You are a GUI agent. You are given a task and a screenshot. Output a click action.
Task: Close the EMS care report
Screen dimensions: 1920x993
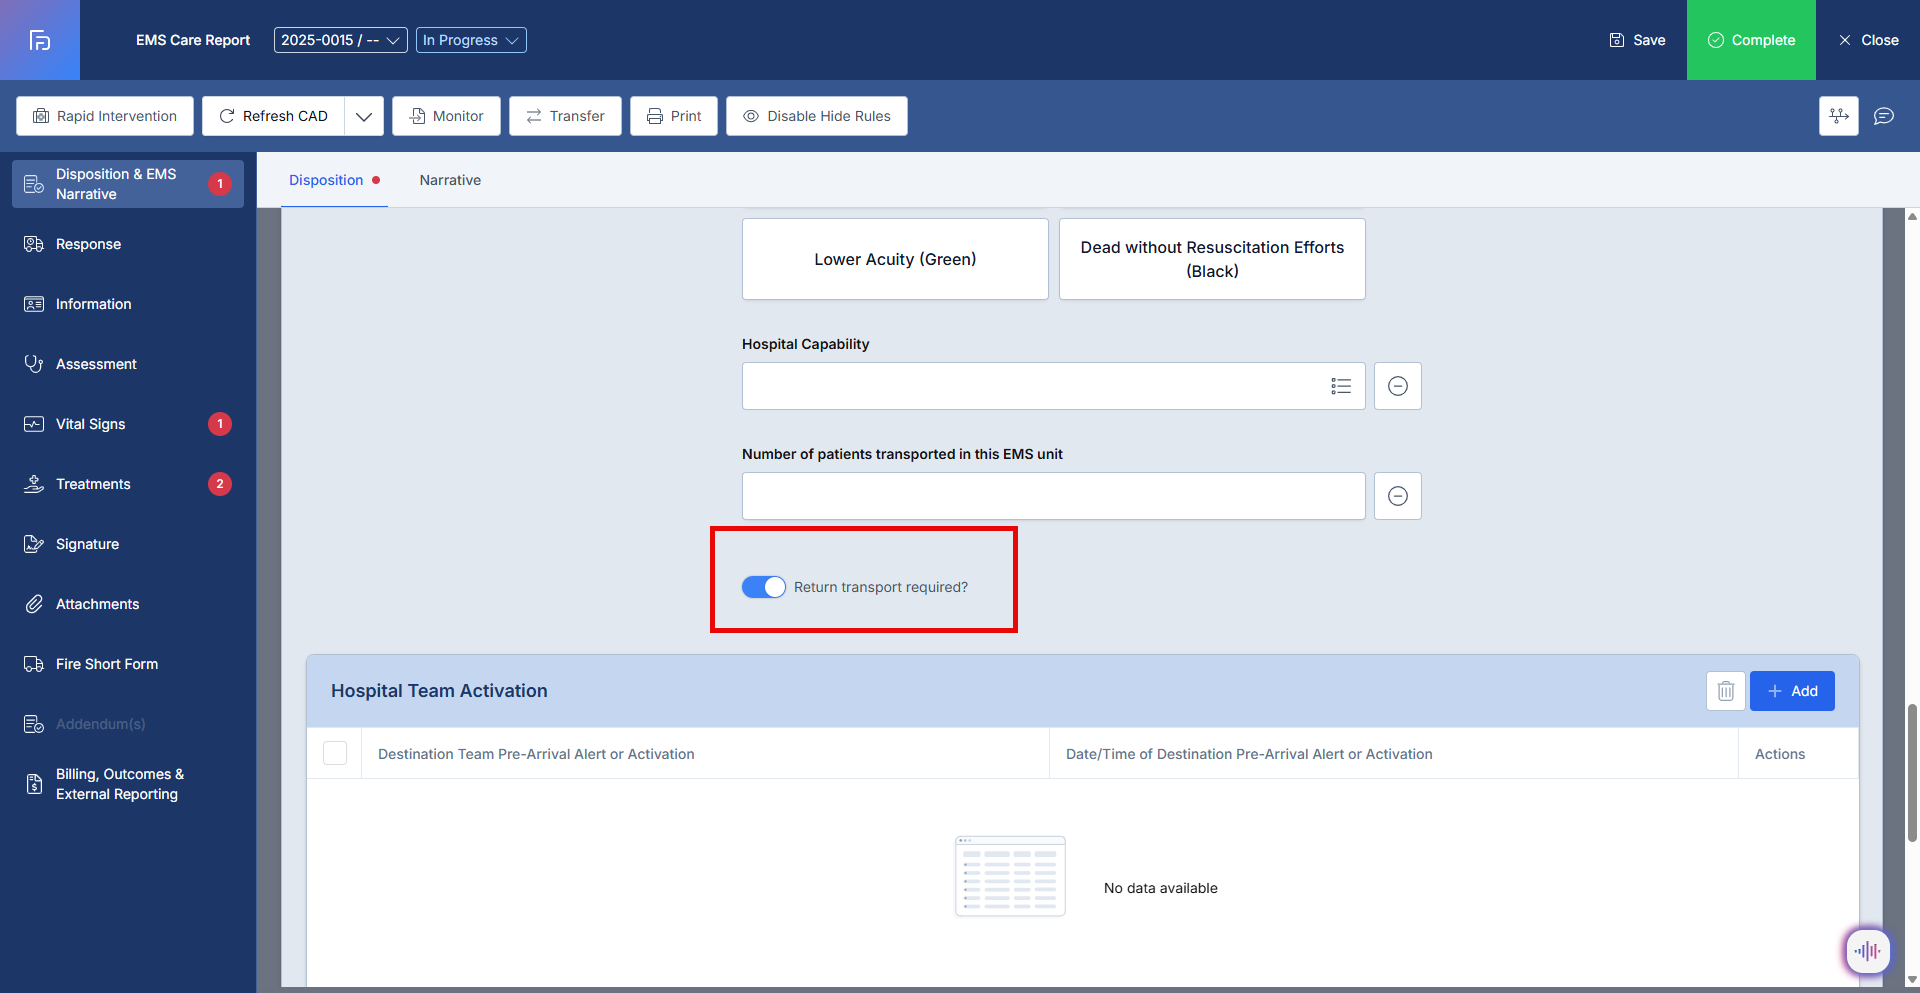tap(1868, 40)
